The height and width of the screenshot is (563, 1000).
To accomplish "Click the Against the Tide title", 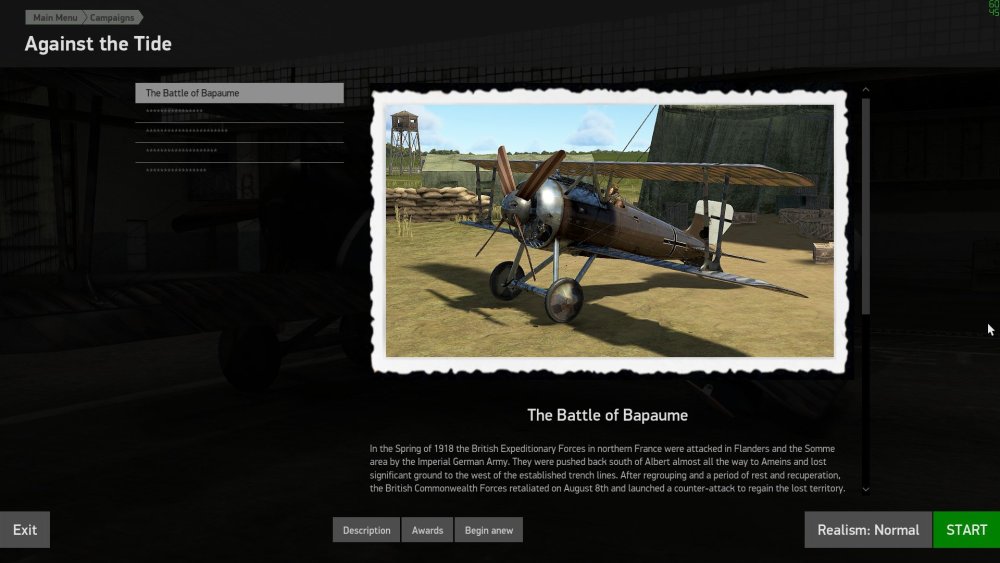I will (98, 44).
